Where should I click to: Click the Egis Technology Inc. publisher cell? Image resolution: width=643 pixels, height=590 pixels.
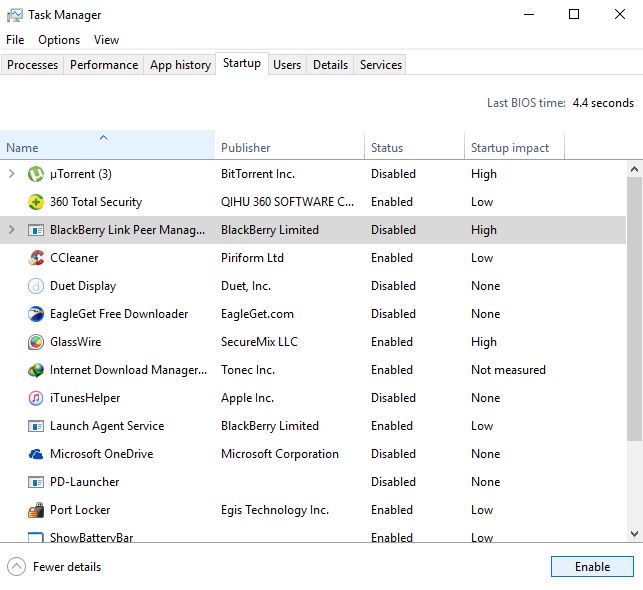(x=275, y=510)
